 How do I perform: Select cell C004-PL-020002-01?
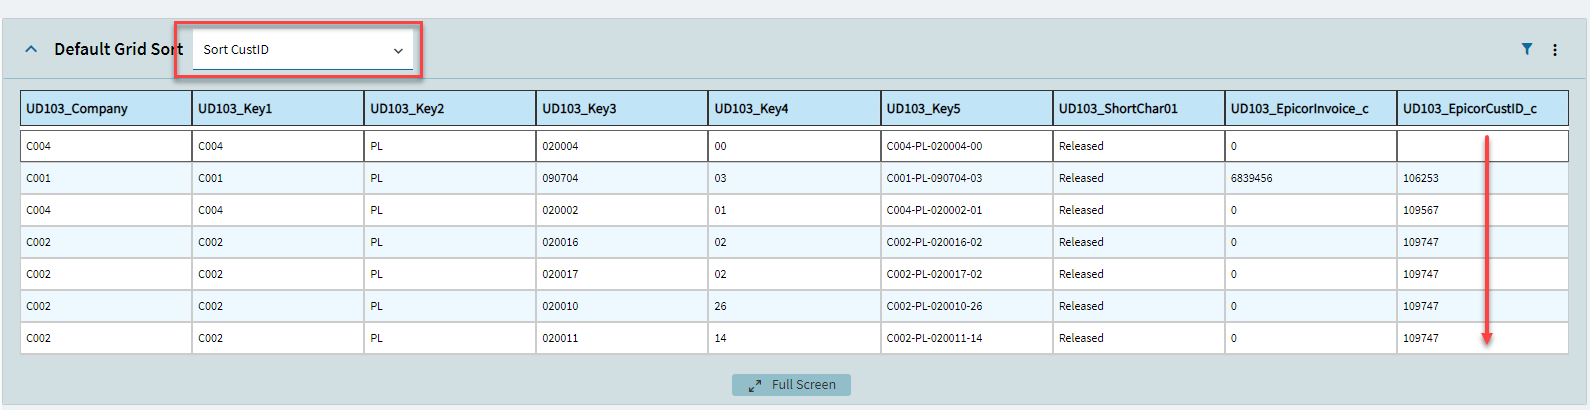(x=966, y=210)
